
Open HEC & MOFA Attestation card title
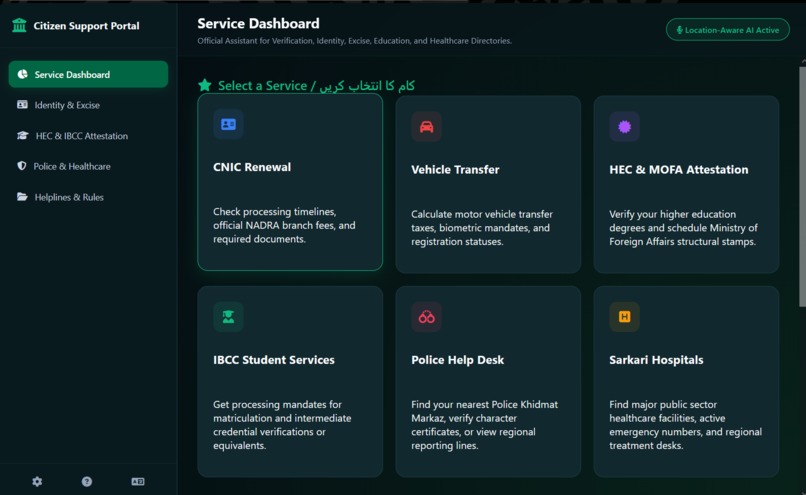point(679,170)
